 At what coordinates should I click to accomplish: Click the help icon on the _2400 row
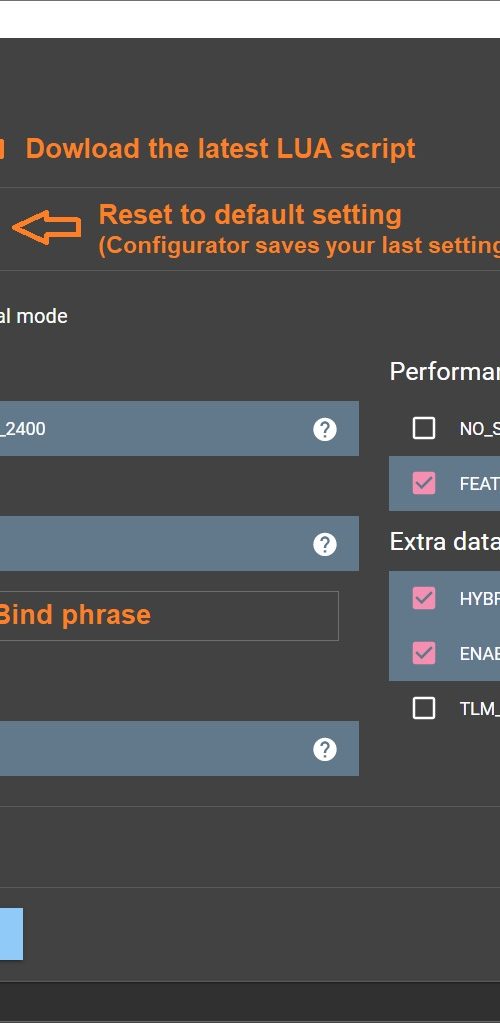[324, 429]
